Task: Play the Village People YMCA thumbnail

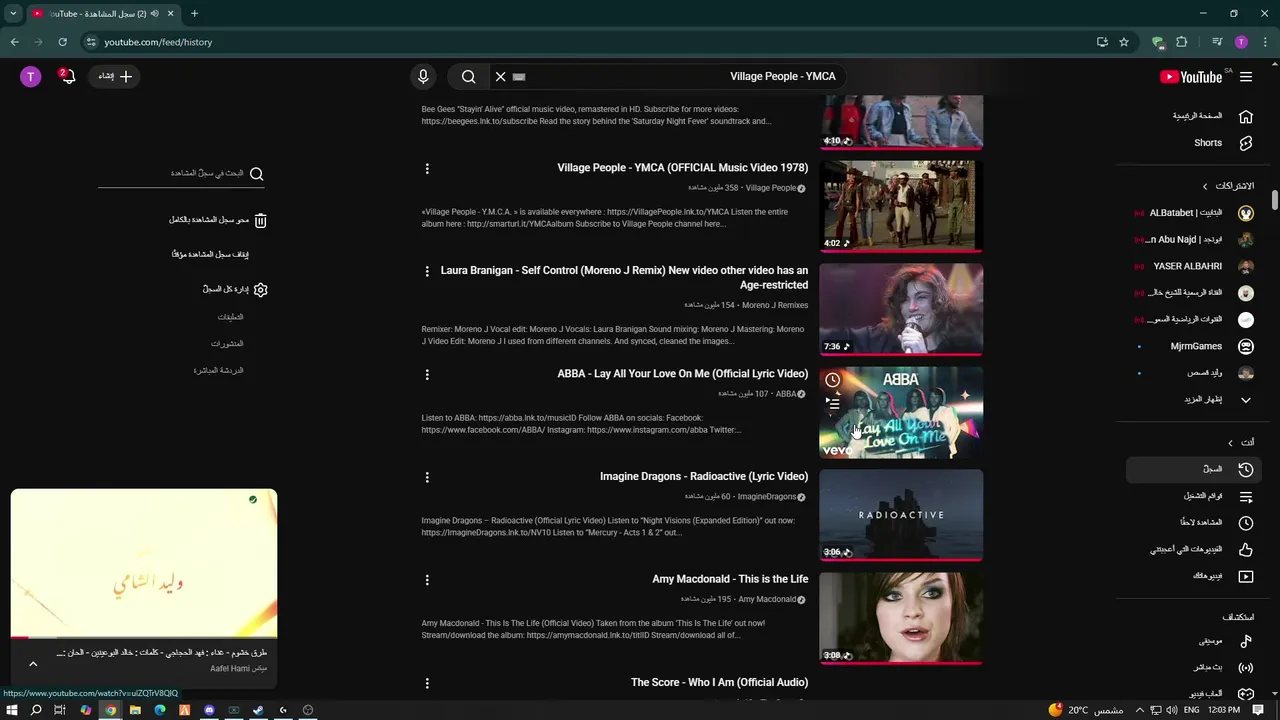Action: [x=901, y=206]
